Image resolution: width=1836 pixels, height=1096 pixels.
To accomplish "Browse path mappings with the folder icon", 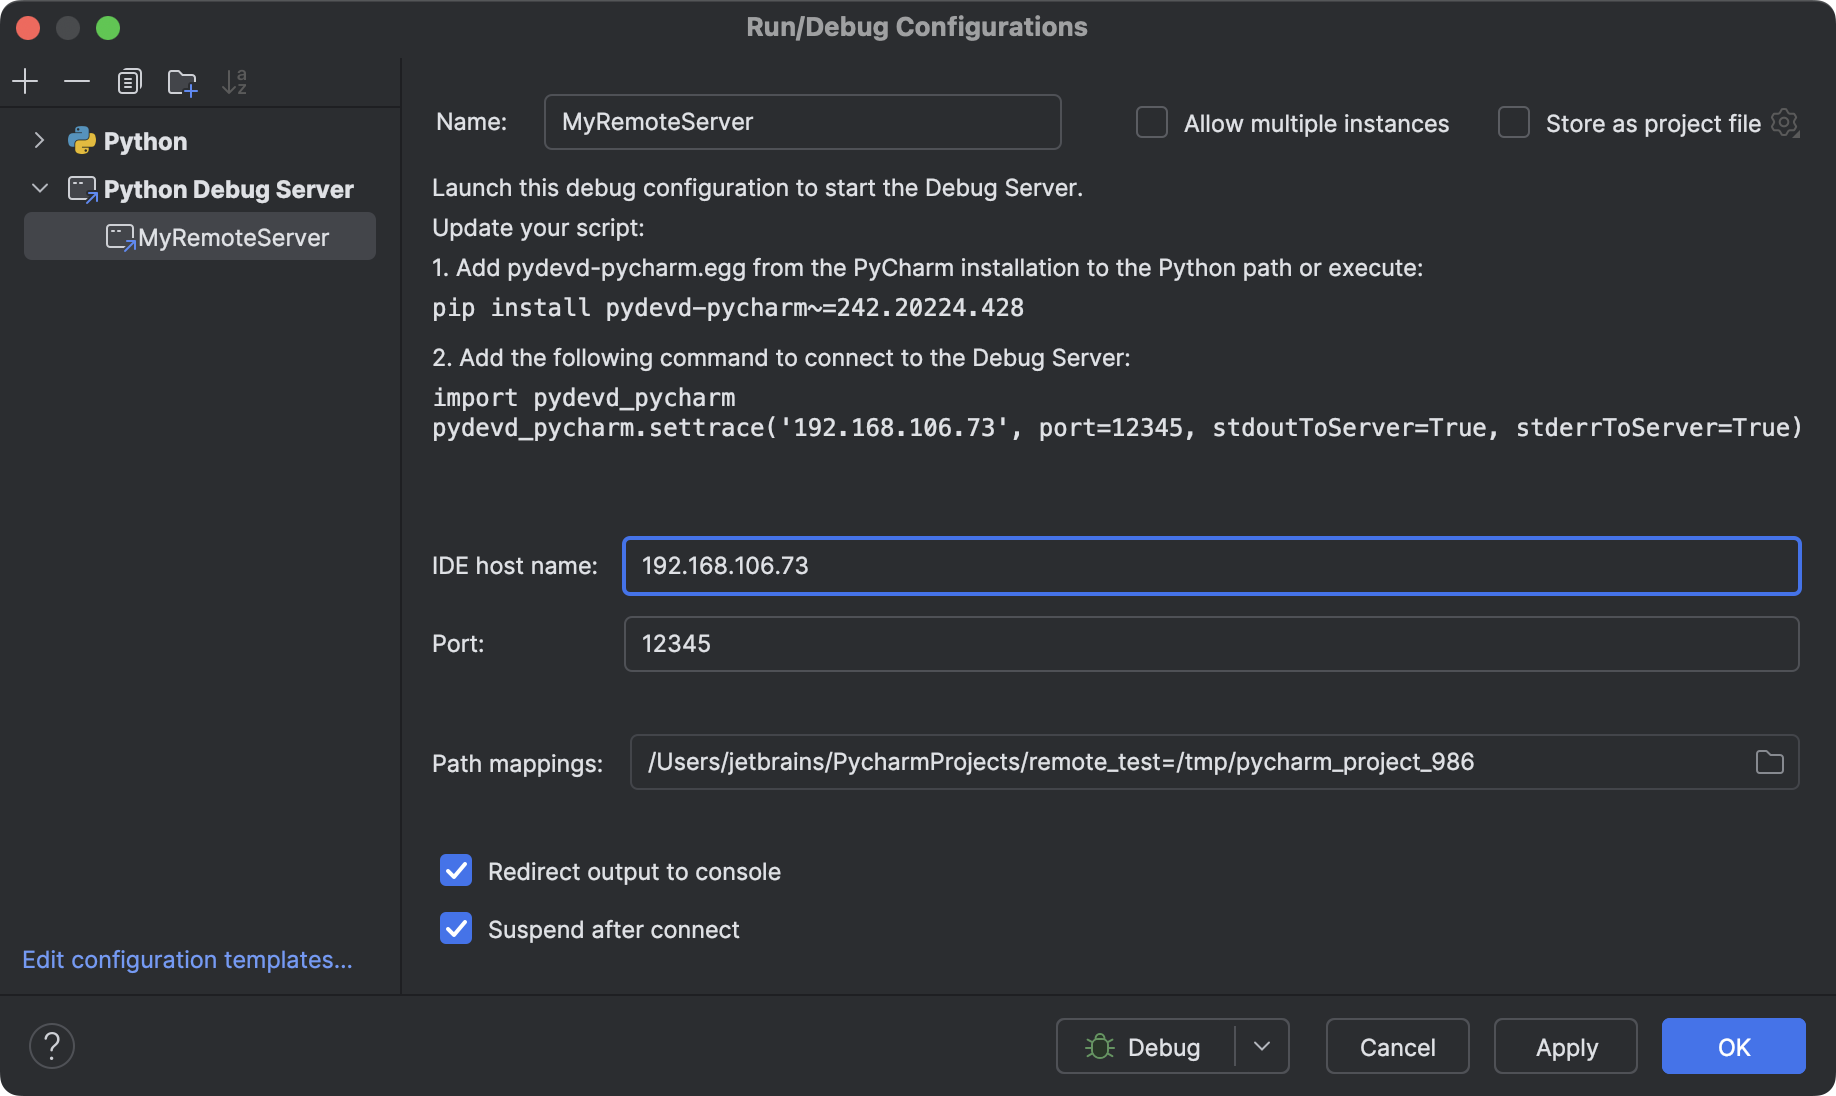I will pos(1769,762).
